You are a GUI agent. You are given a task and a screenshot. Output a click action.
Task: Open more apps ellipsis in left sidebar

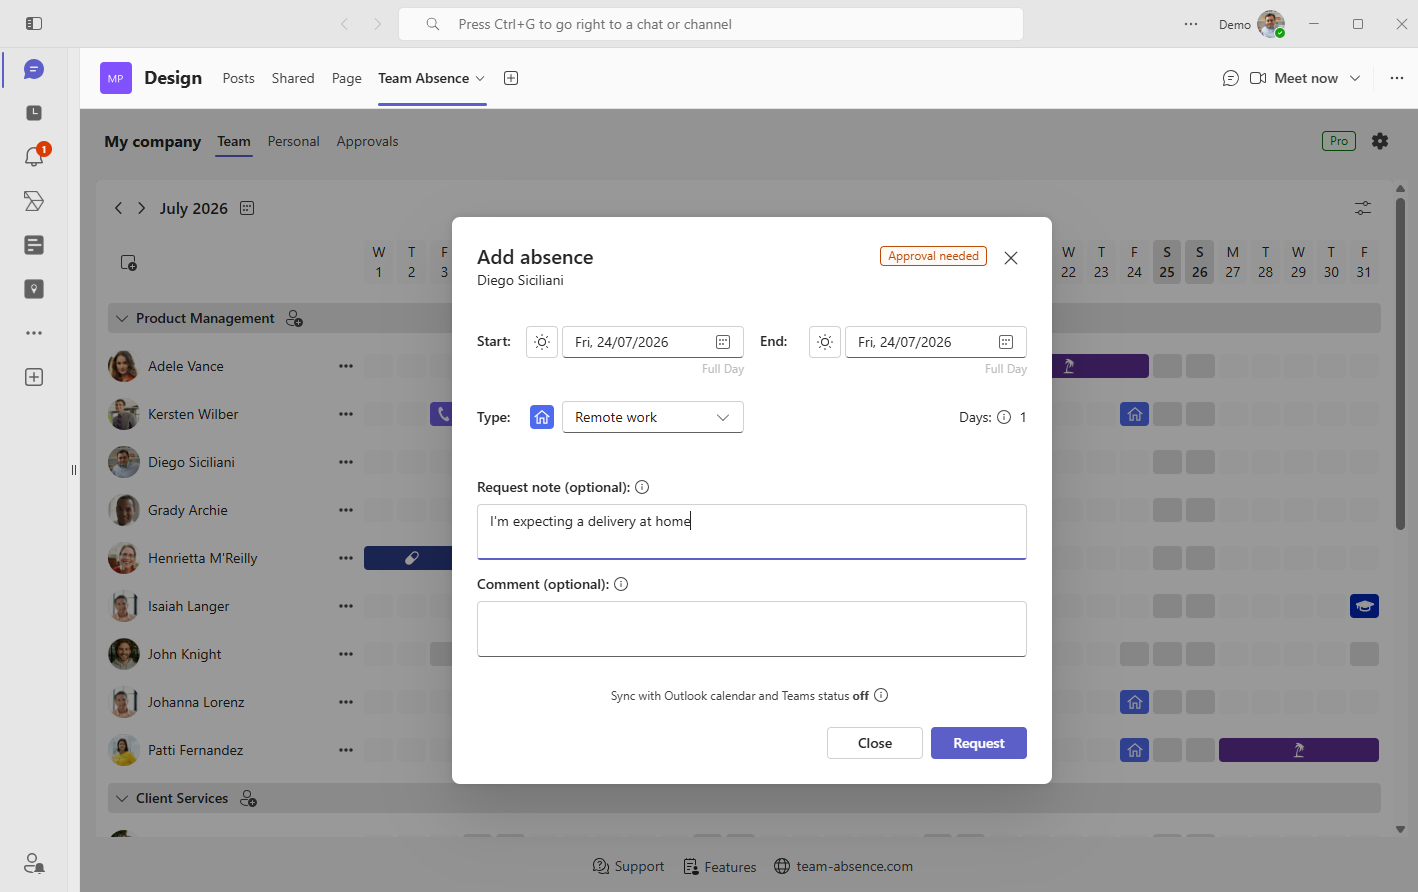(34, 333)
